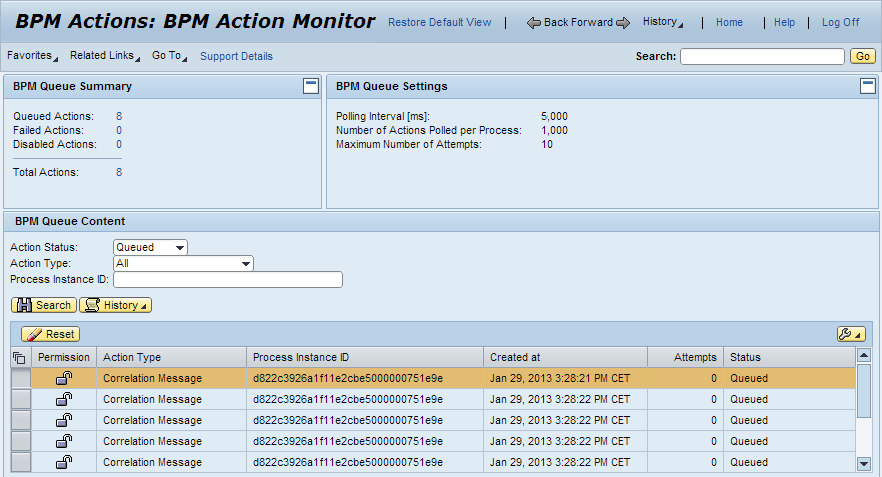The height and width of the screenshot is (477, 882).
Task: Open the Help link
Action: [784, 22]
